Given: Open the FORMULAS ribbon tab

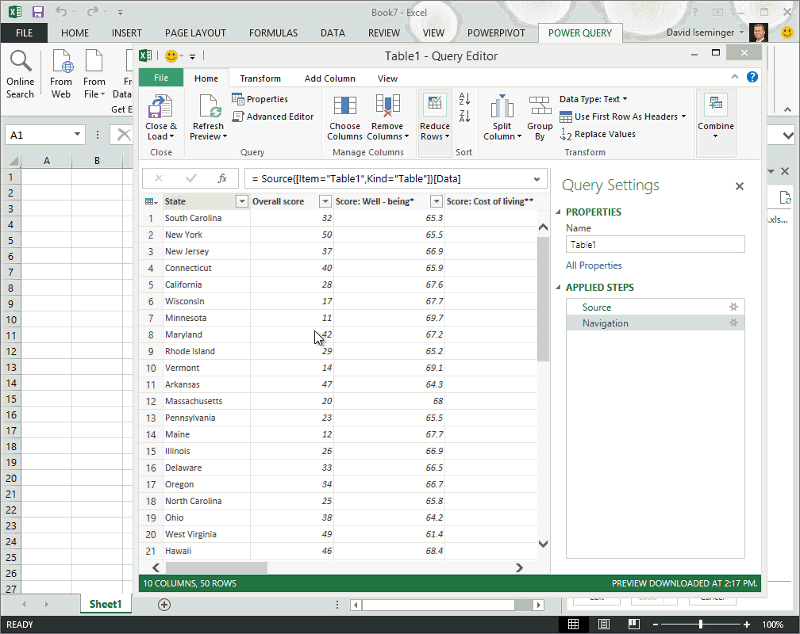Looking at the screenshot, I should point(273,33).
